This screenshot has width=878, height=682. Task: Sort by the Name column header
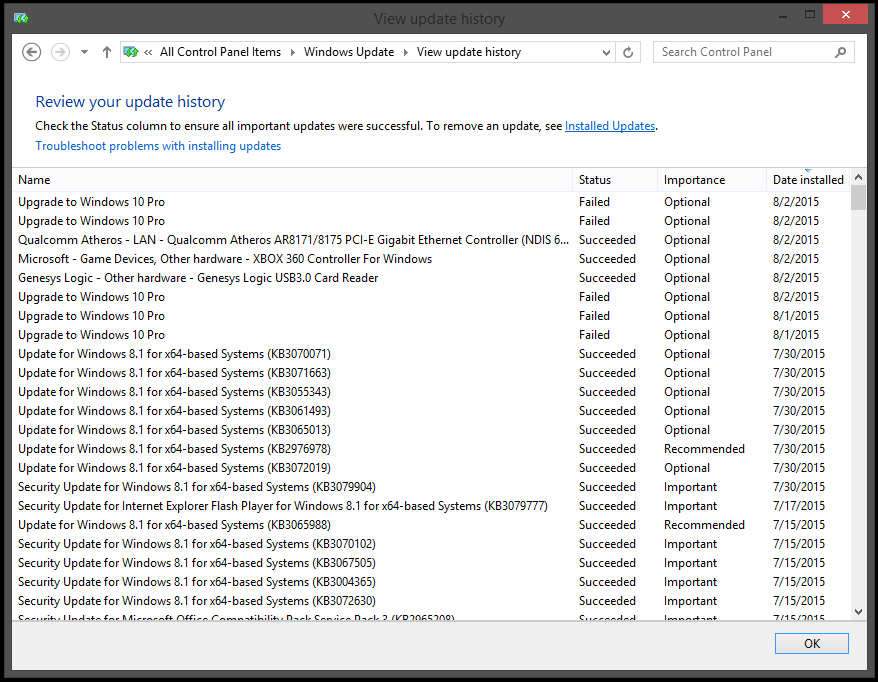[x=292, y=180]
